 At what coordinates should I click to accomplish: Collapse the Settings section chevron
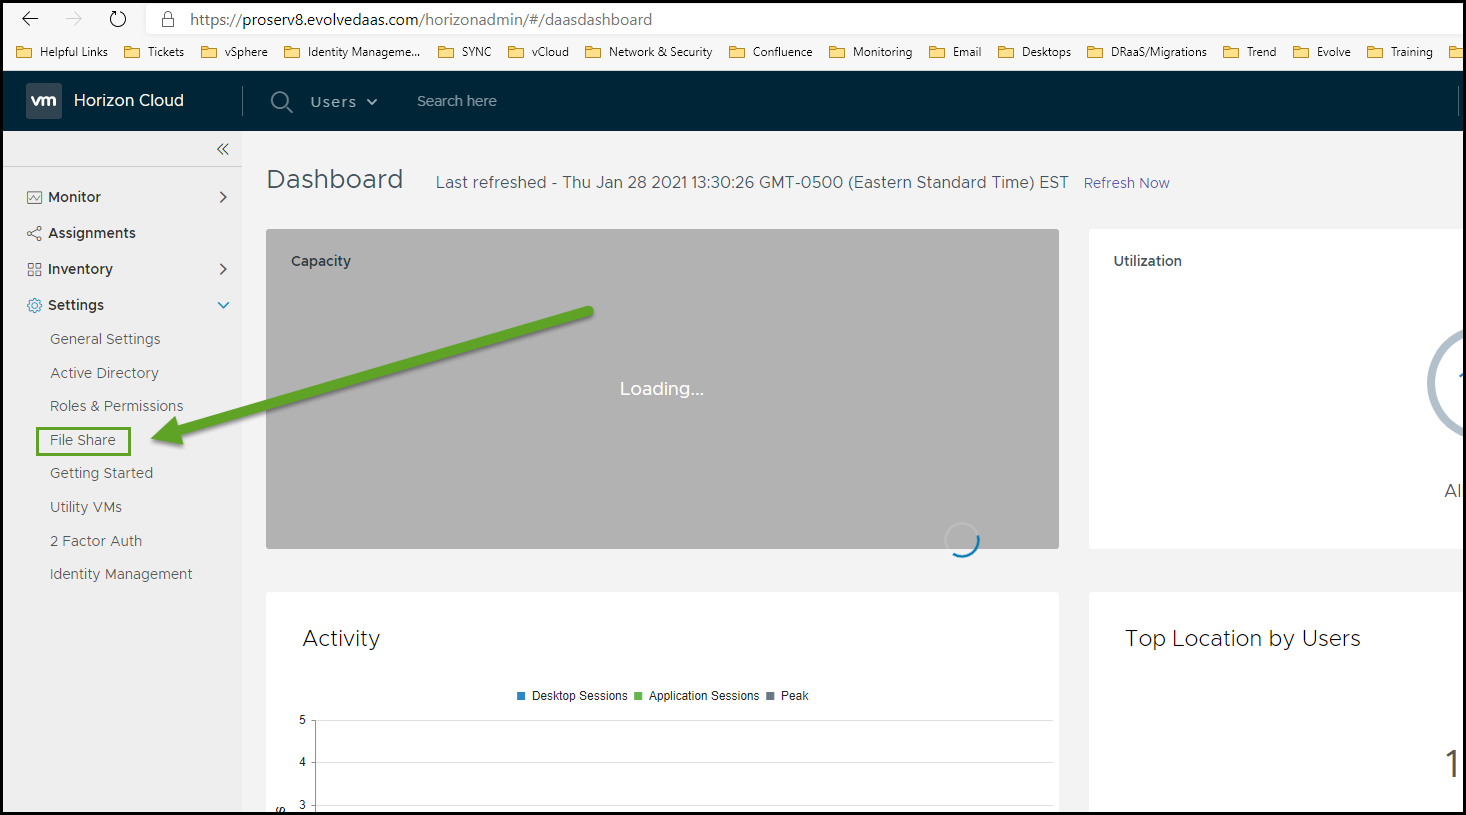click(x=223, y=305)
